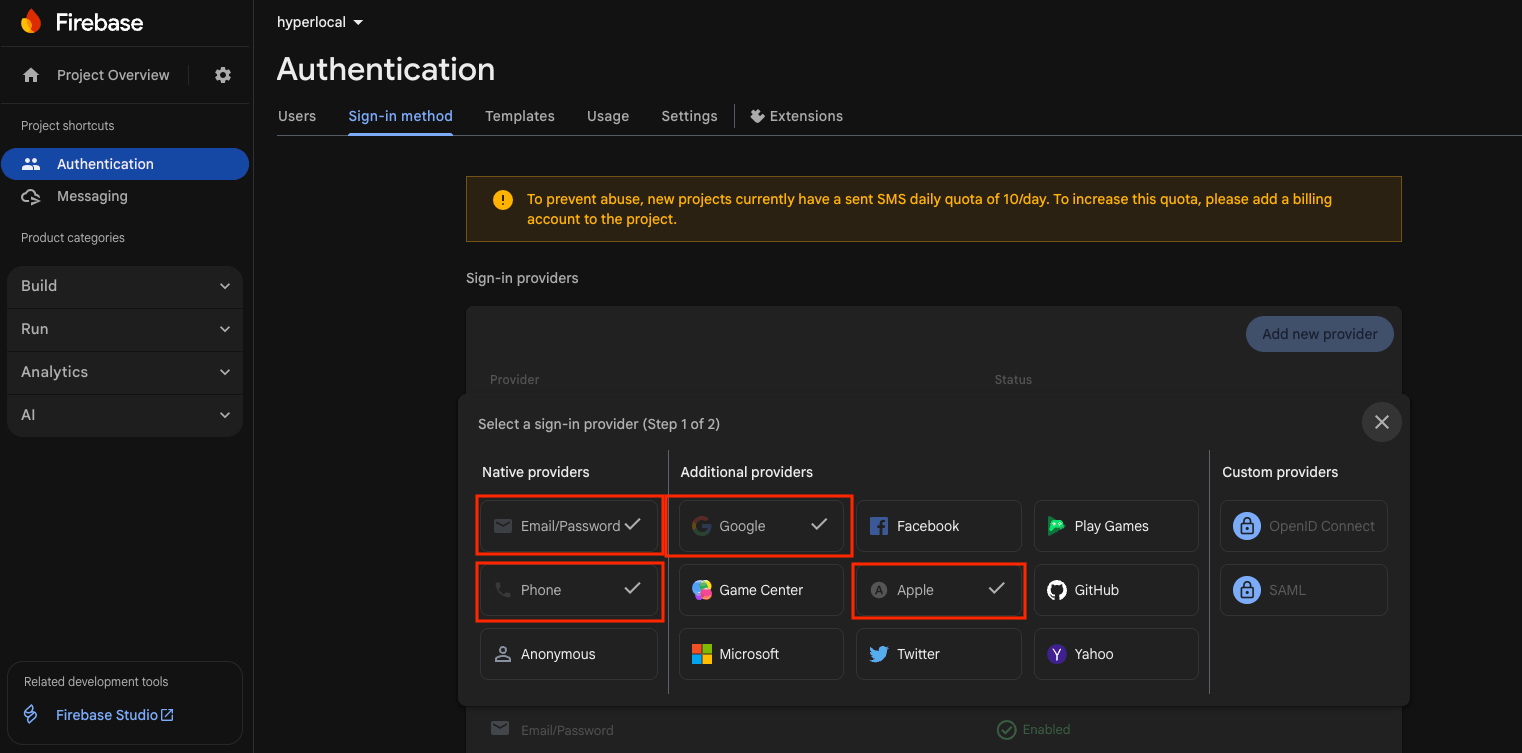Click the SMS quota warning icon

503,200
